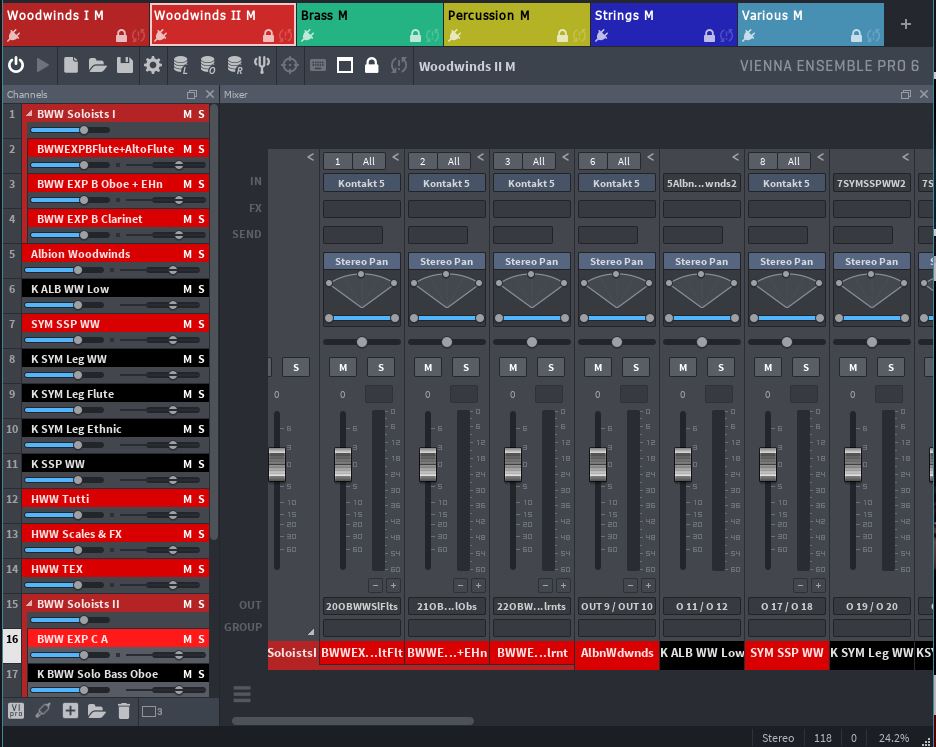Open the 5Albn...wnds2 plugin slot
936x747 pixels.
[x=701, y=183]
